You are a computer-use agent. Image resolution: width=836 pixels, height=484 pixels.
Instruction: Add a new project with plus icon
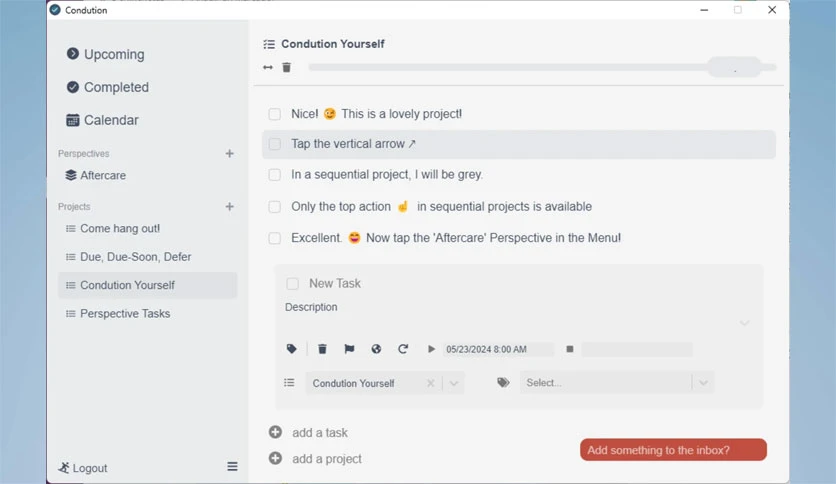tap(229, 206)
